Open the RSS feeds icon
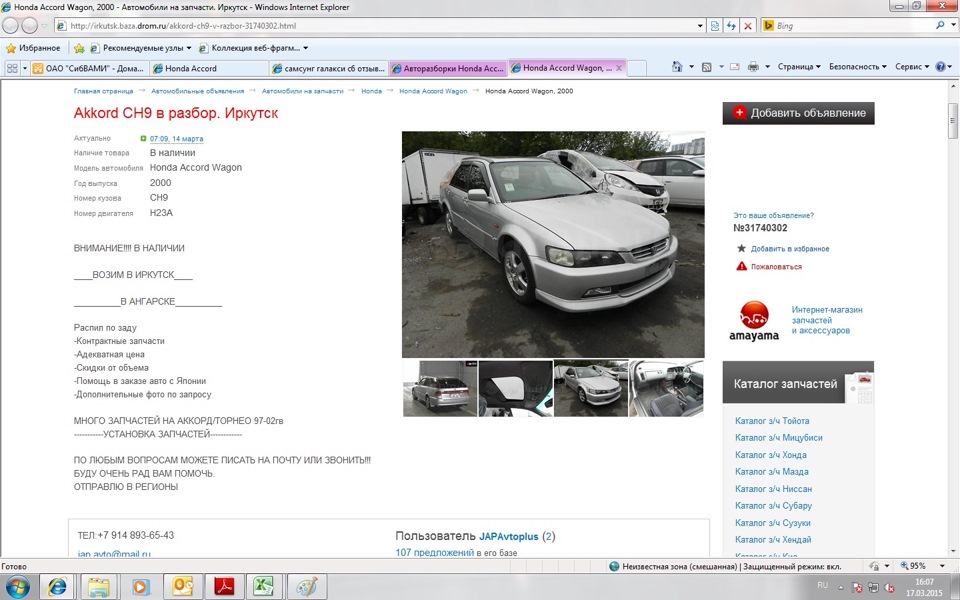The width and height of the screenshot is (960, 600). pyautogui.click(x=707, y=67)
